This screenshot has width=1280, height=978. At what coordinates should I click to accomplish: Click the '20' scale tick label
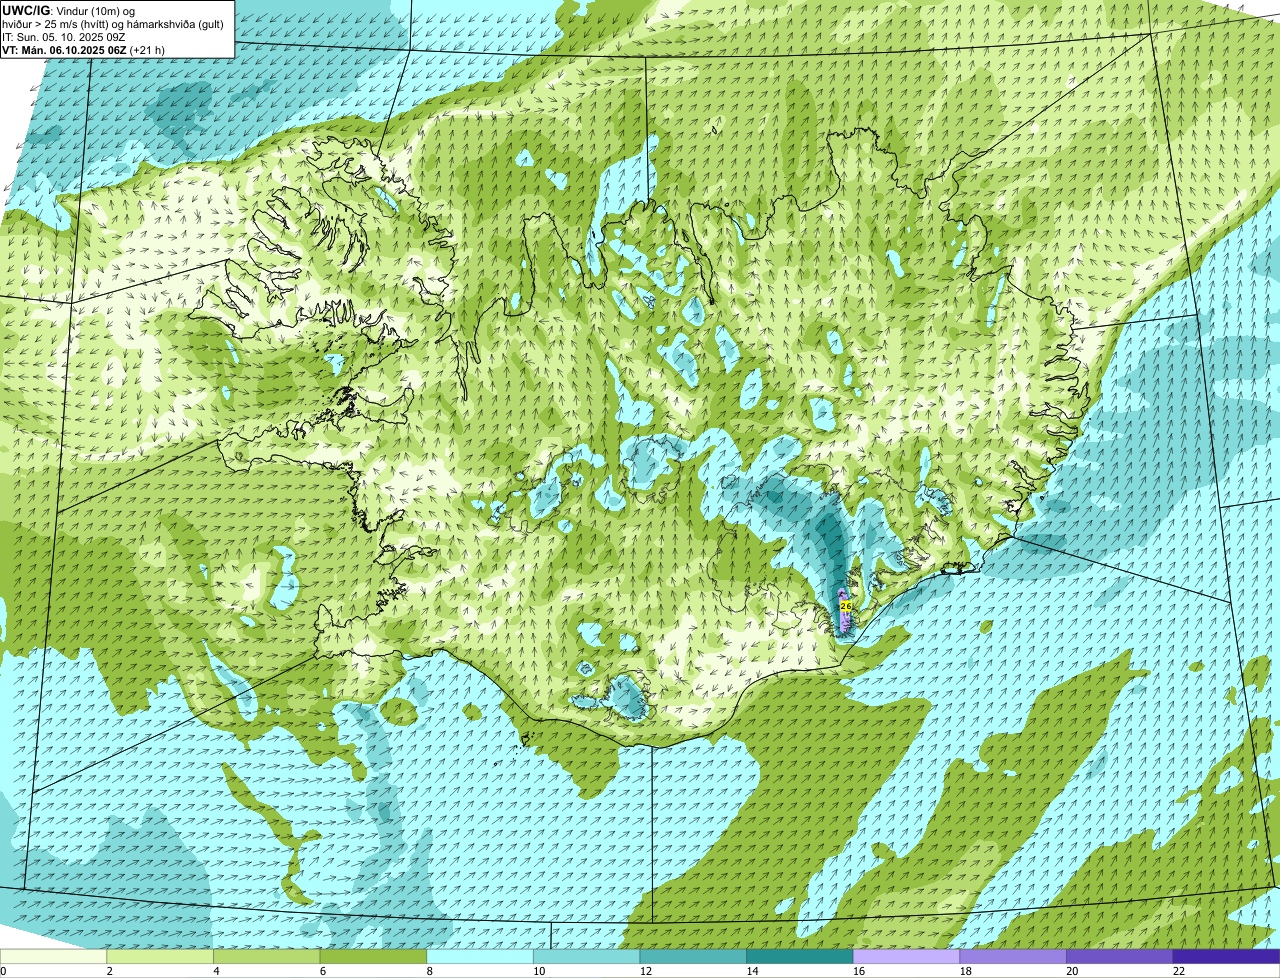(x=1072, y=971)
